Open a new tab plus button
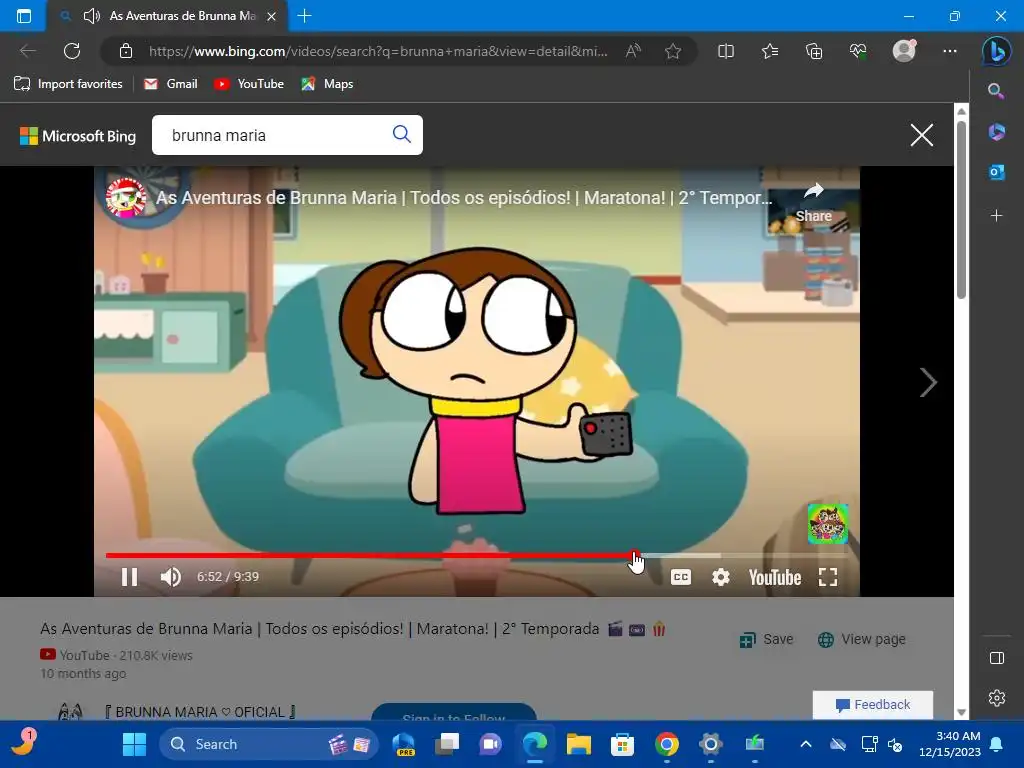 304,16
